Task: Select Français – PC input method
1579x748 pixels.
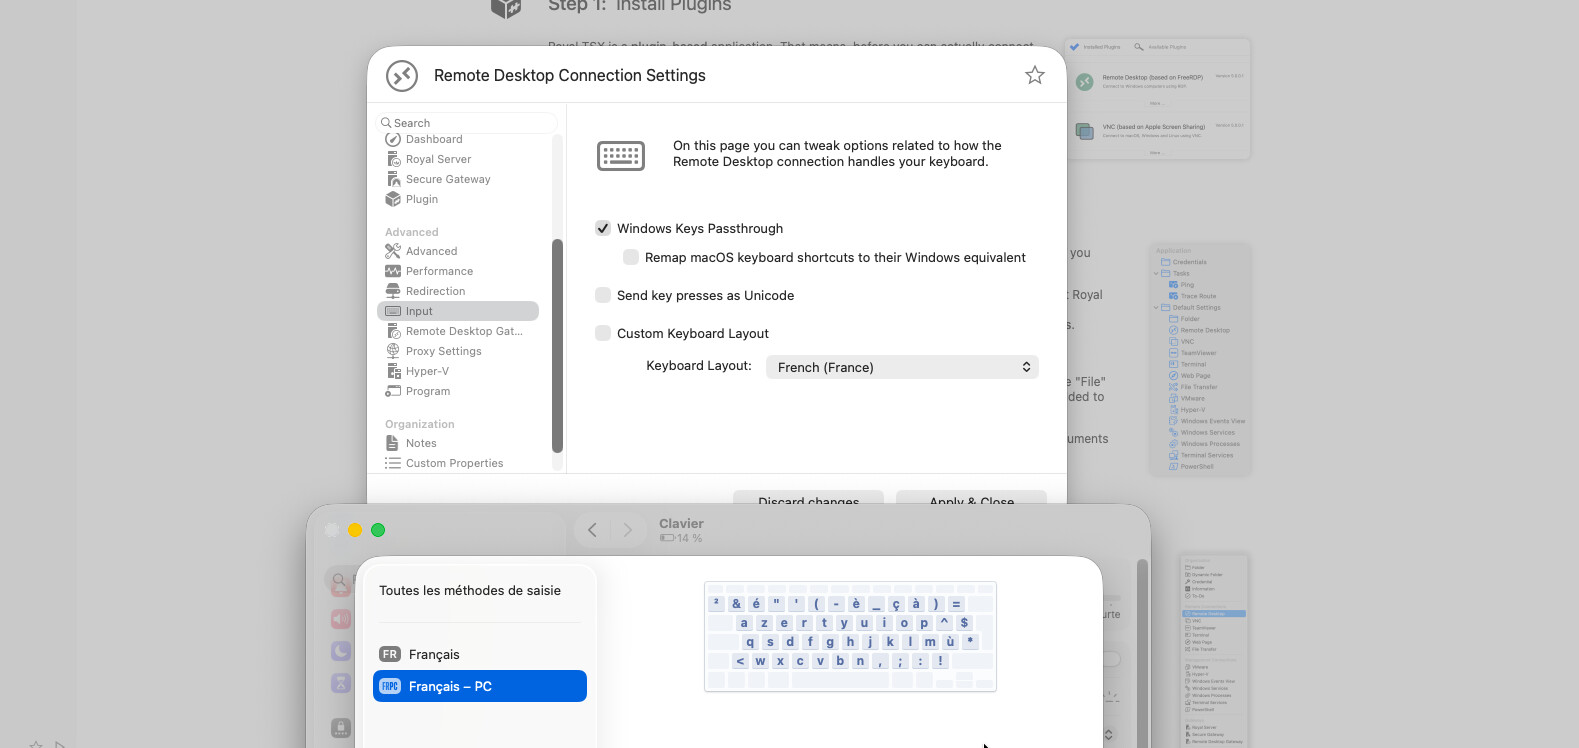Action: tap(479, 686)
